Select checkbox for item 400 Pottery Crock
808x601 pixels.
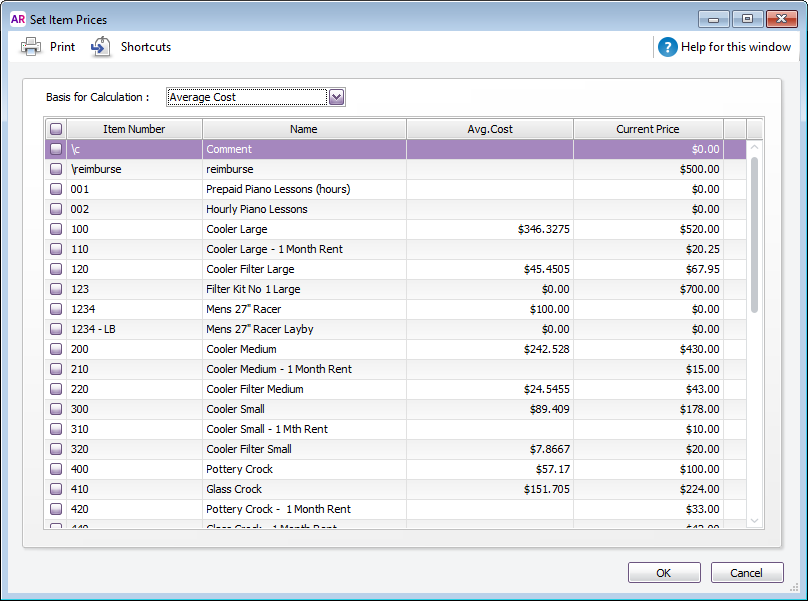(x=56, y=469)
